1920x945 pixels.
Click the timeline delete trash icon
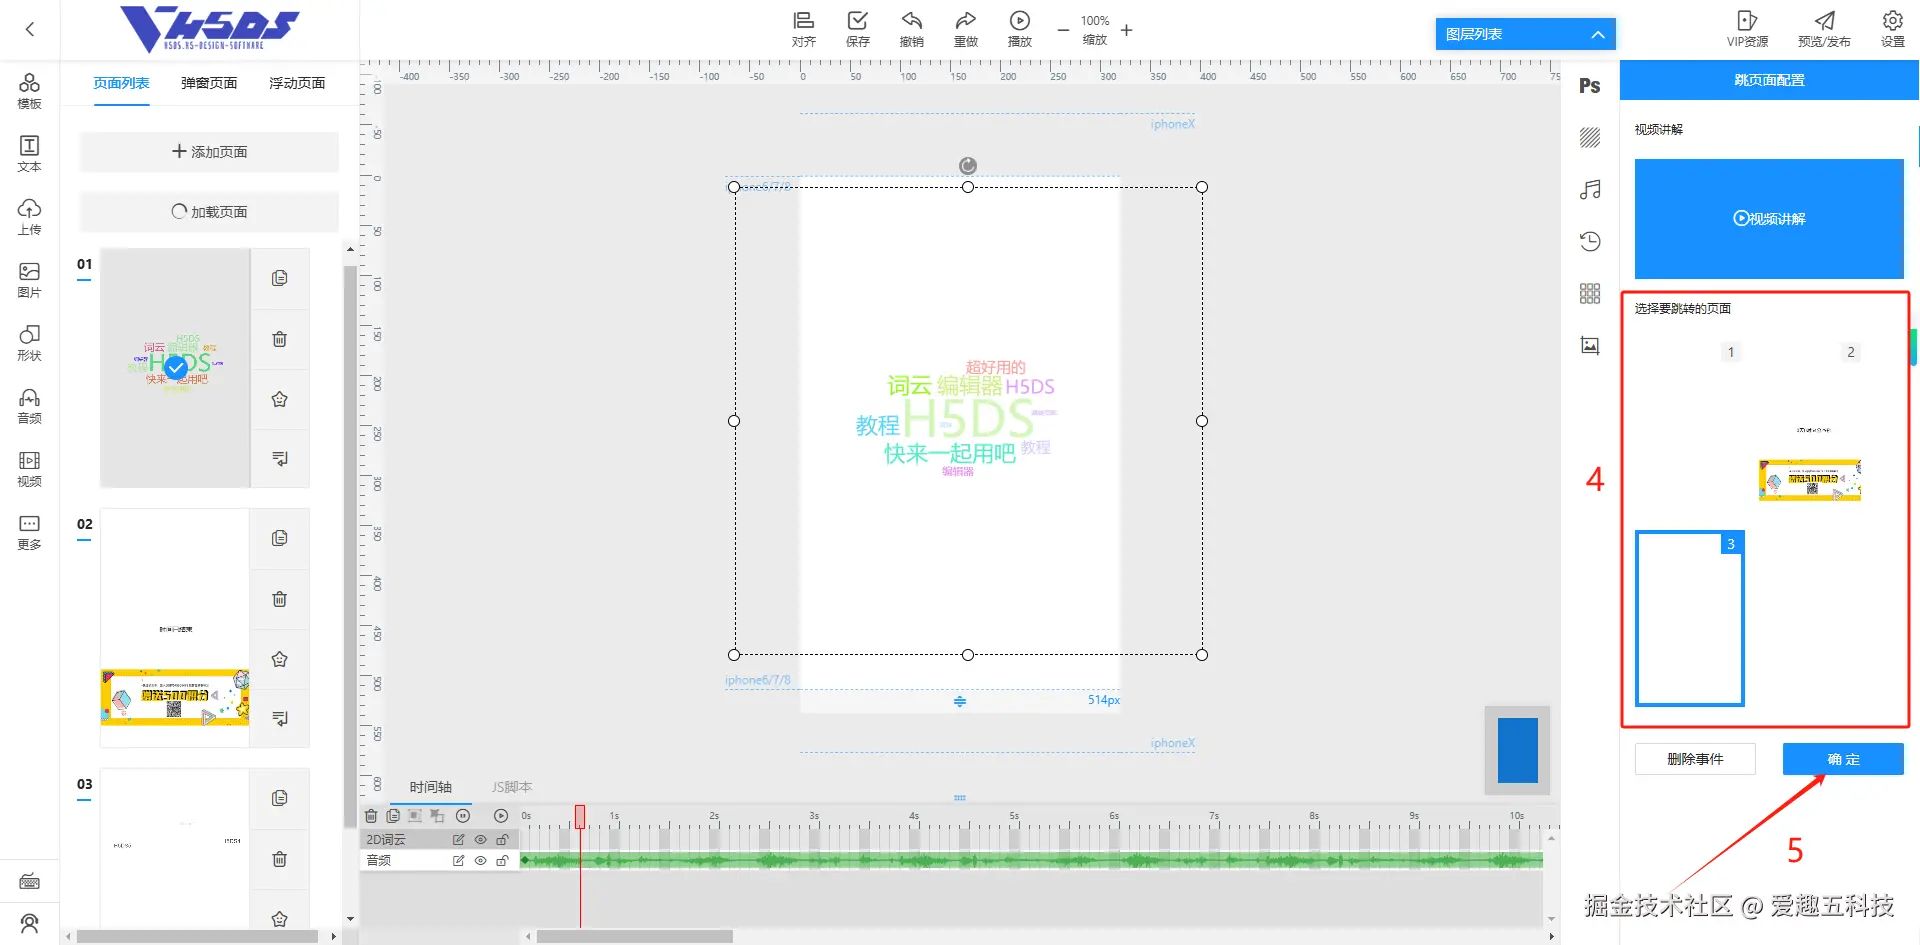[371, 816]
